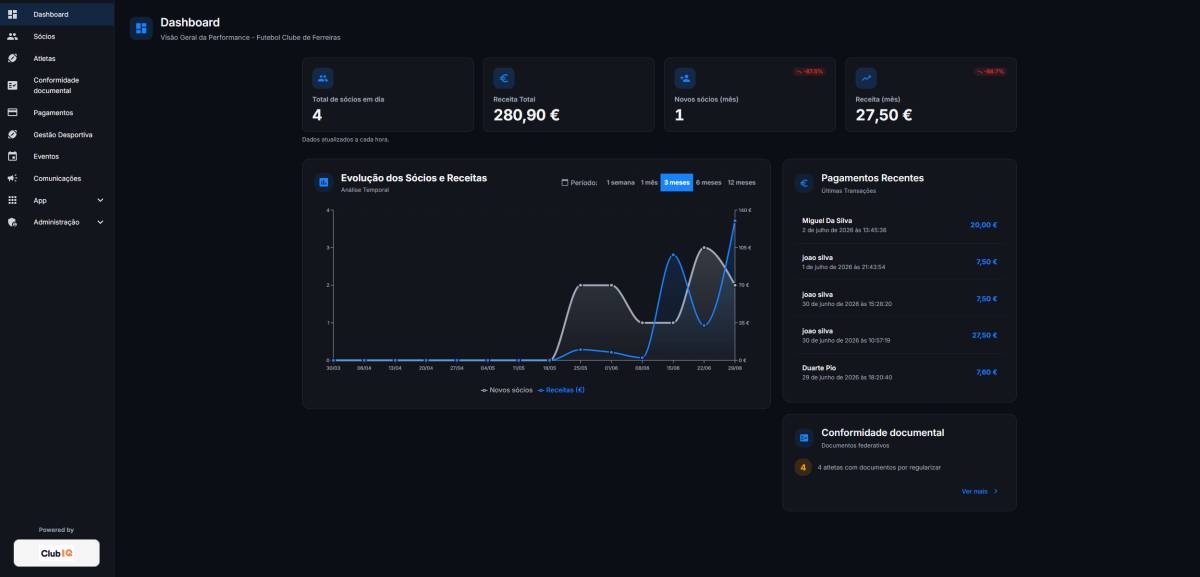Image resolution: width=1200 pixels, height=577 pixels.
Task: Click the percentage badge on Receita (mês) card
Action: [991, 72]
